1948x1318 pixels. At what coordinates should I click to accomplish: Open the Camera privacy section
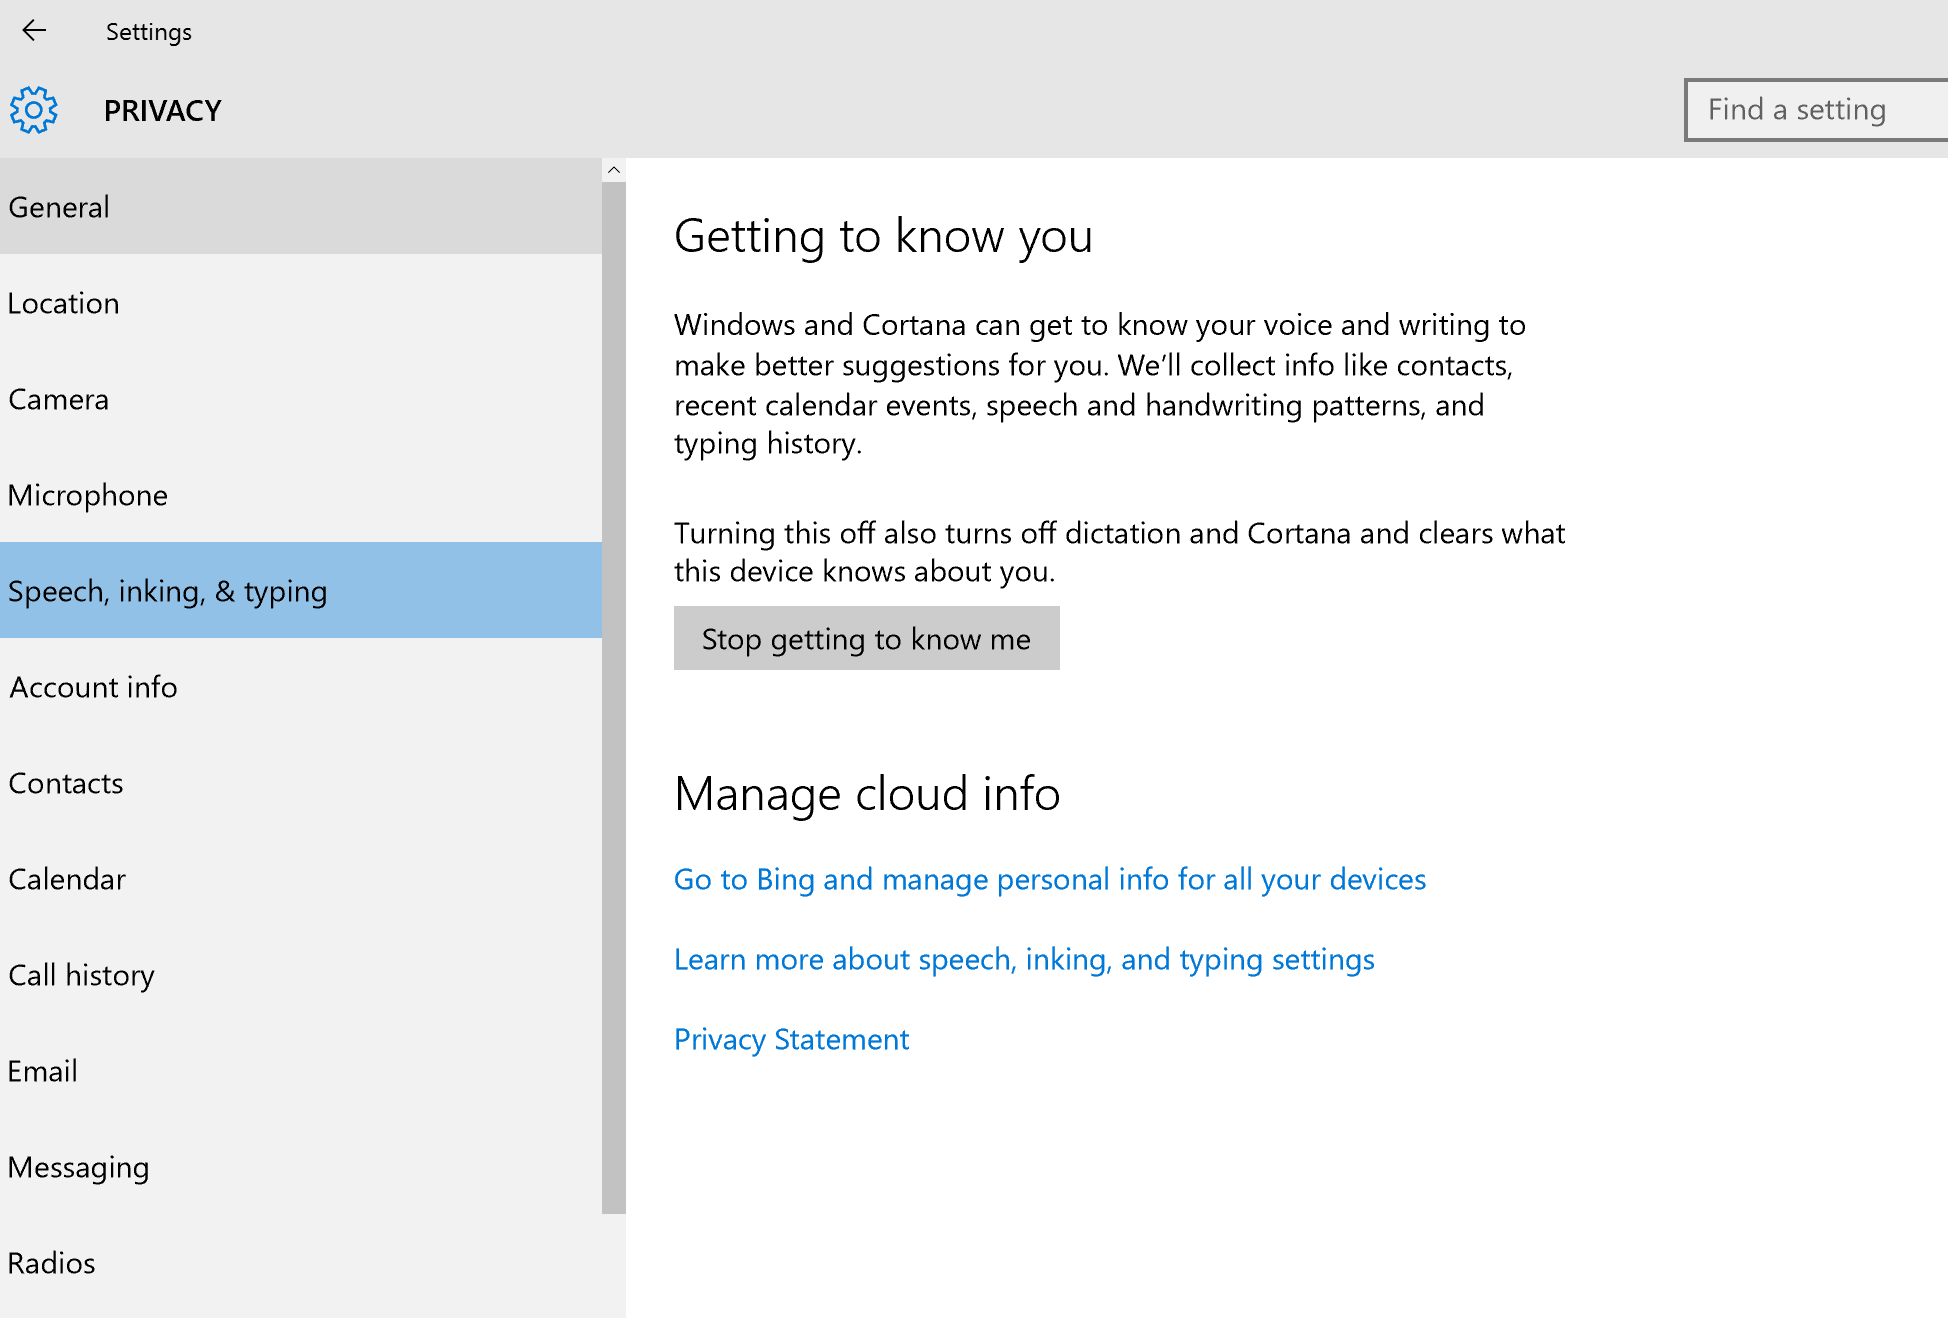(301, 399)
